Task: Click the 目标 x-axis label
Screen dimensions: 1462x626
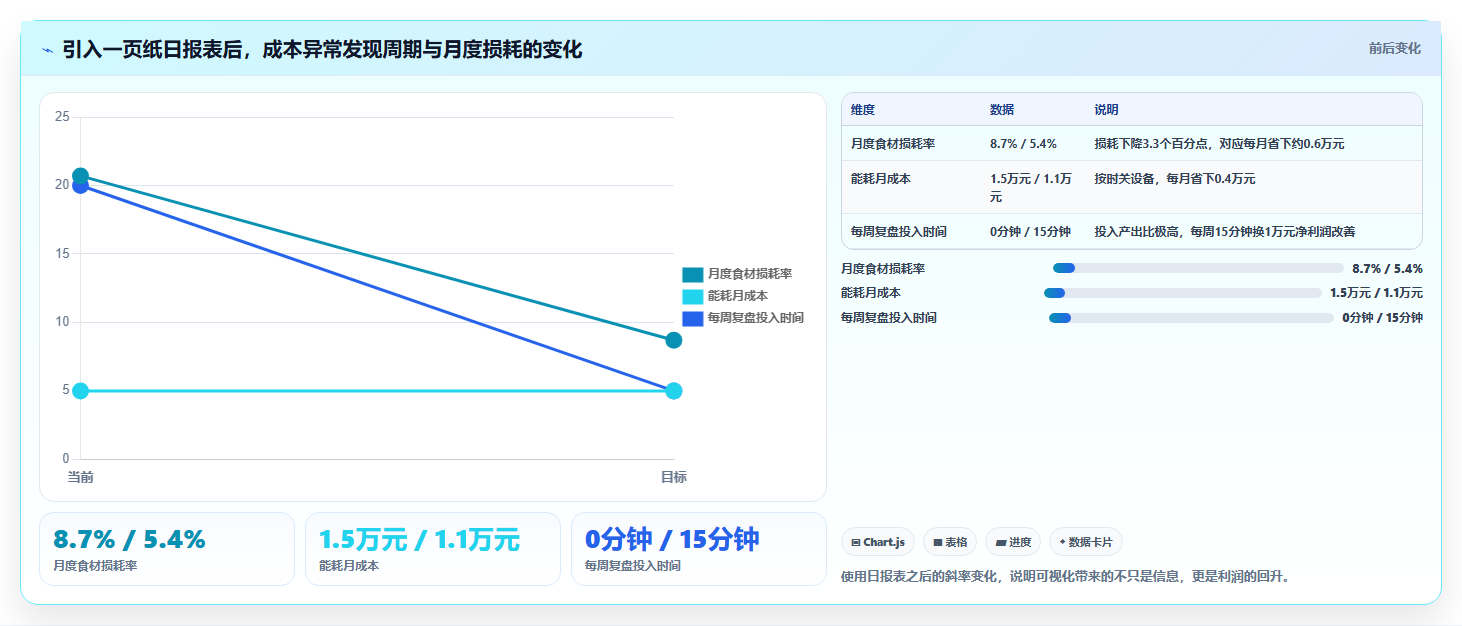Action: 674,477
